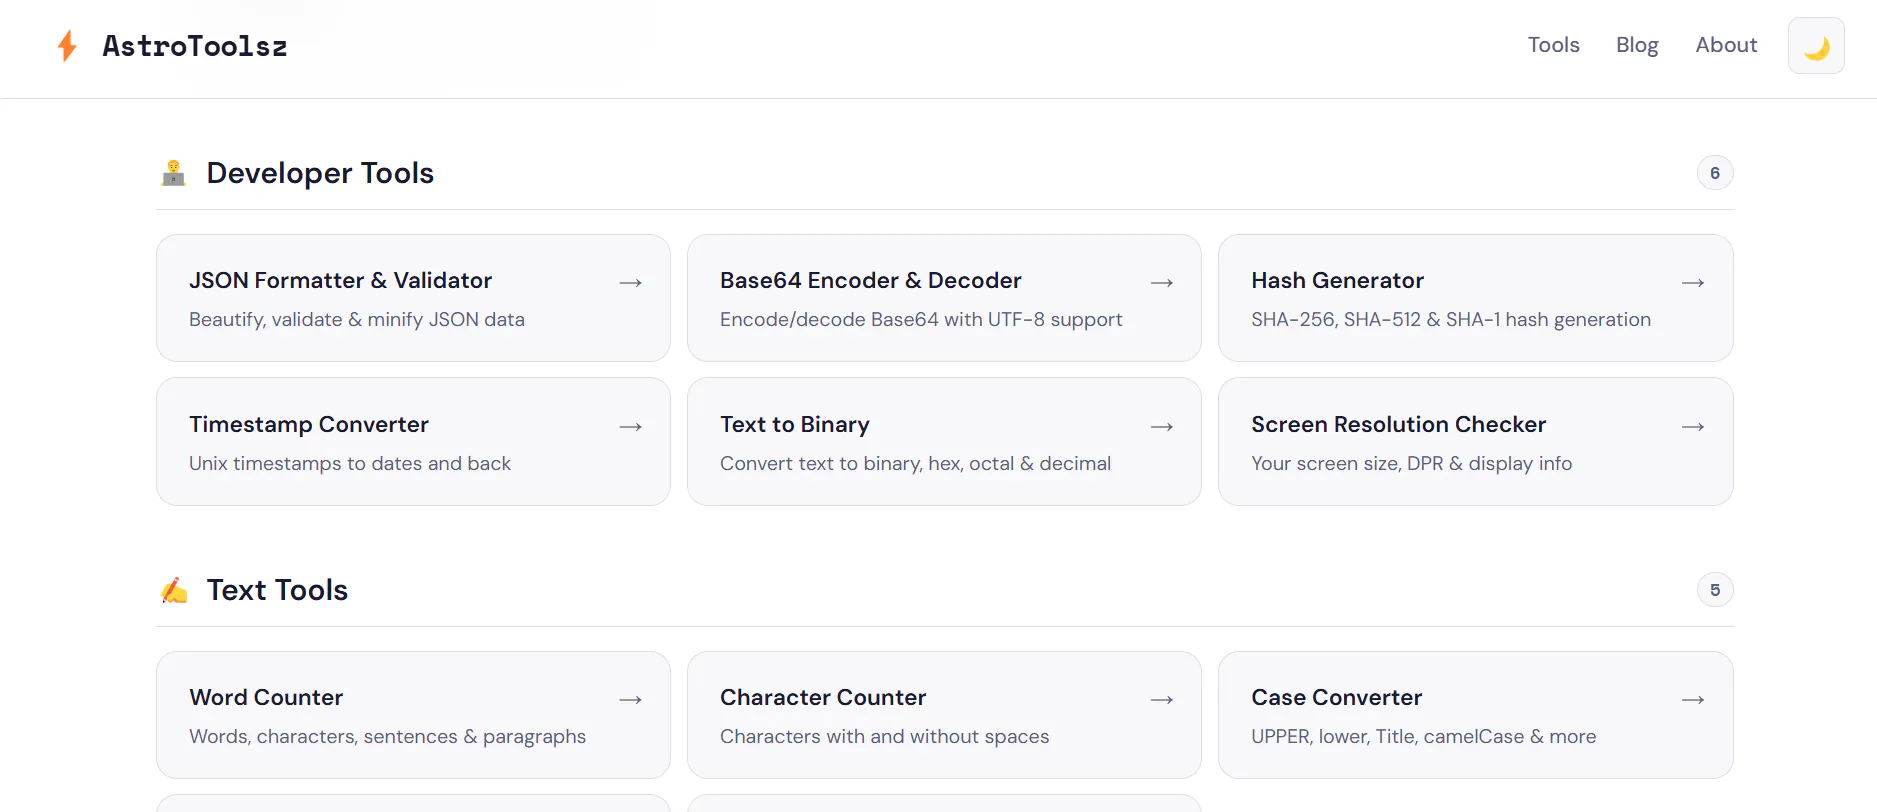
Task: Click "UPPER, lower, Title, camelCase & more"
Action: coord(1424,737)
